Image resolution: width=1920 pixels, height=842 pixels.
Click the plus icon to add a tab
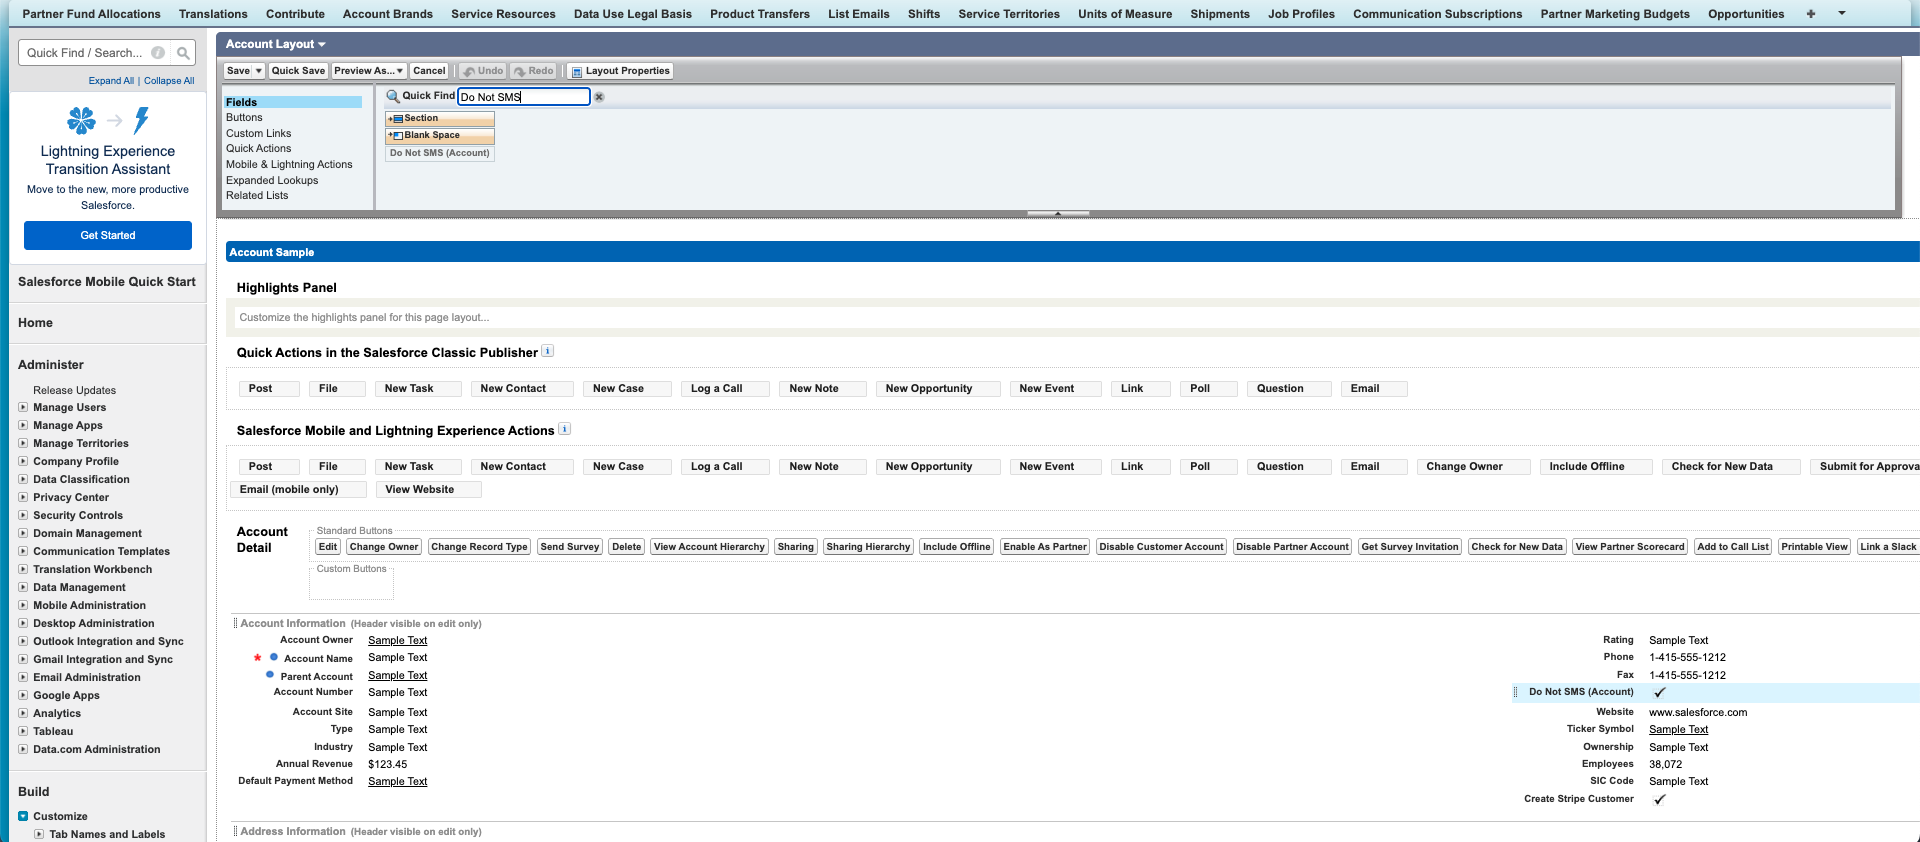coord(1810,14)
